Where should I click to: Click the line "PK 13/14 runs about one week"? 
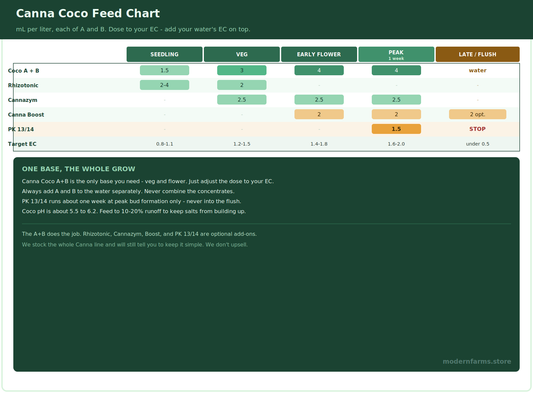point(131,201)
